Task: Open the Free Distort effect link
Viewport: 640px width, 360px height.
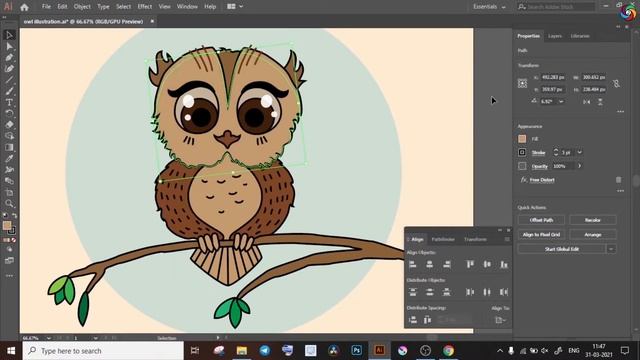Action: 542,180
